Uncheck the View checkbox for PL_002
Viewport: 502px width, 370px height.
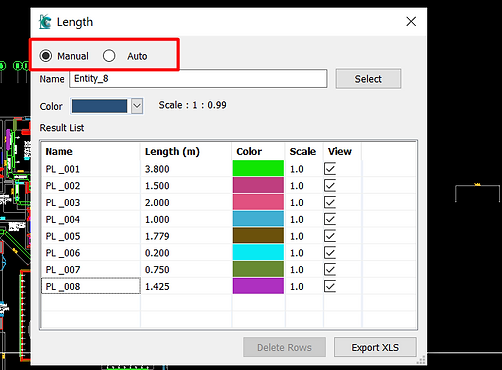pos(330,185)
